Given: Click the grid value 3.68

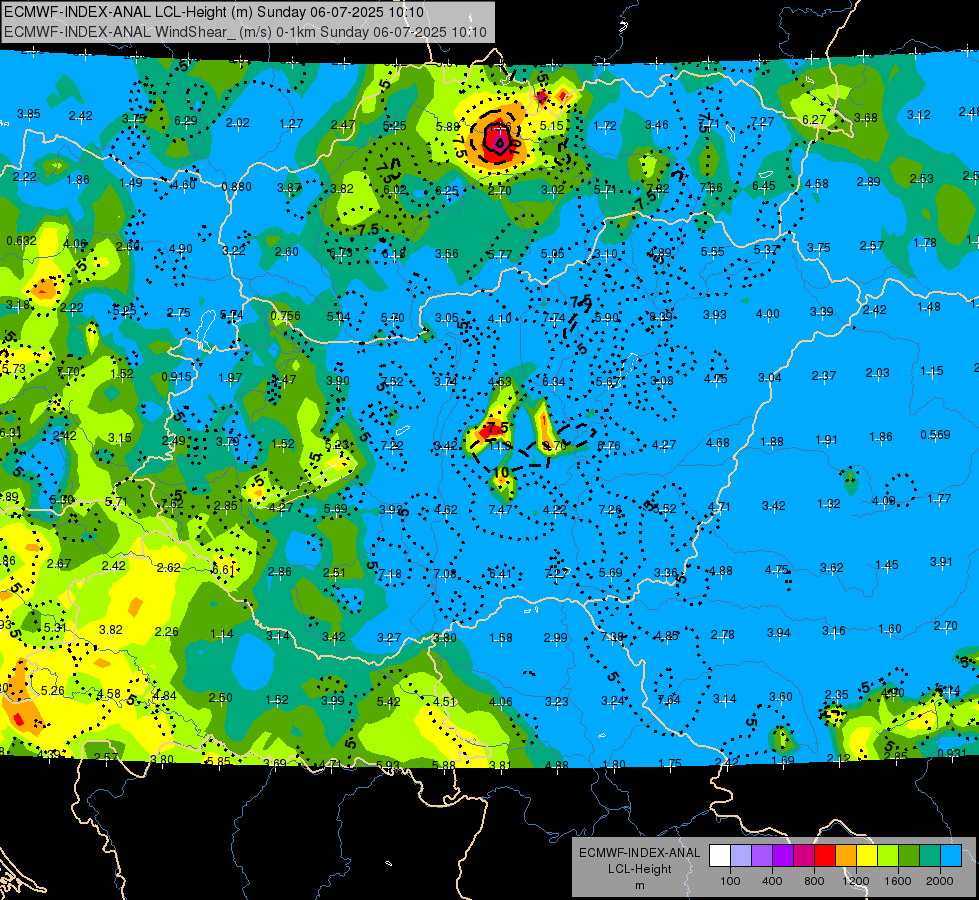Looking at the screenshot, I should click(866, 117).
